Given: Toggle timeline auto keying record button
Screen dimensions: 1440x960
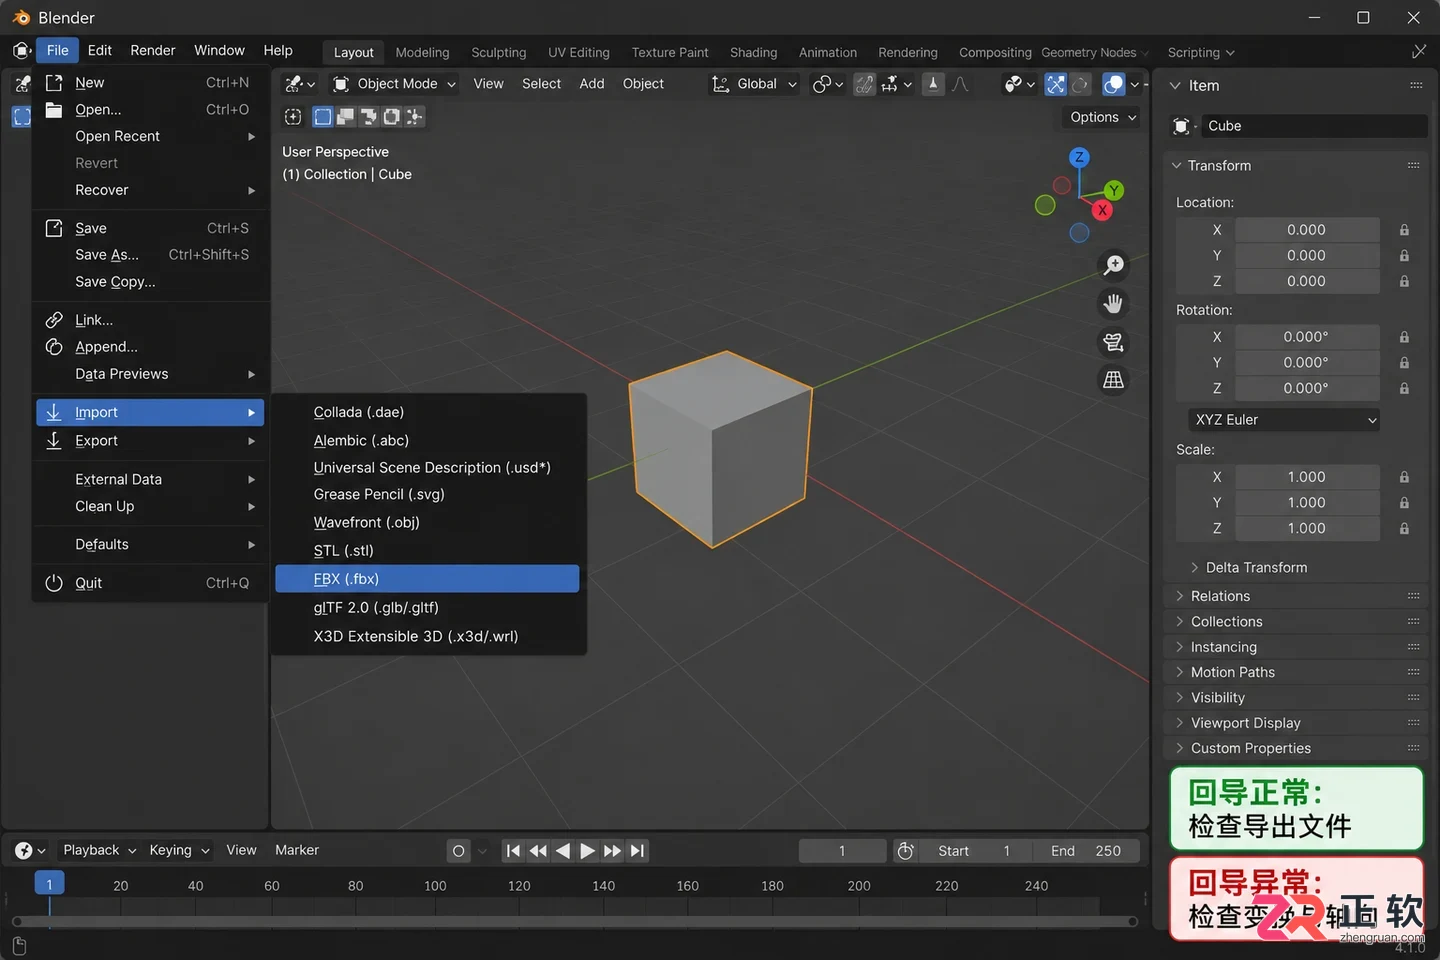Looking at the screenshot, I should [459, 851].
